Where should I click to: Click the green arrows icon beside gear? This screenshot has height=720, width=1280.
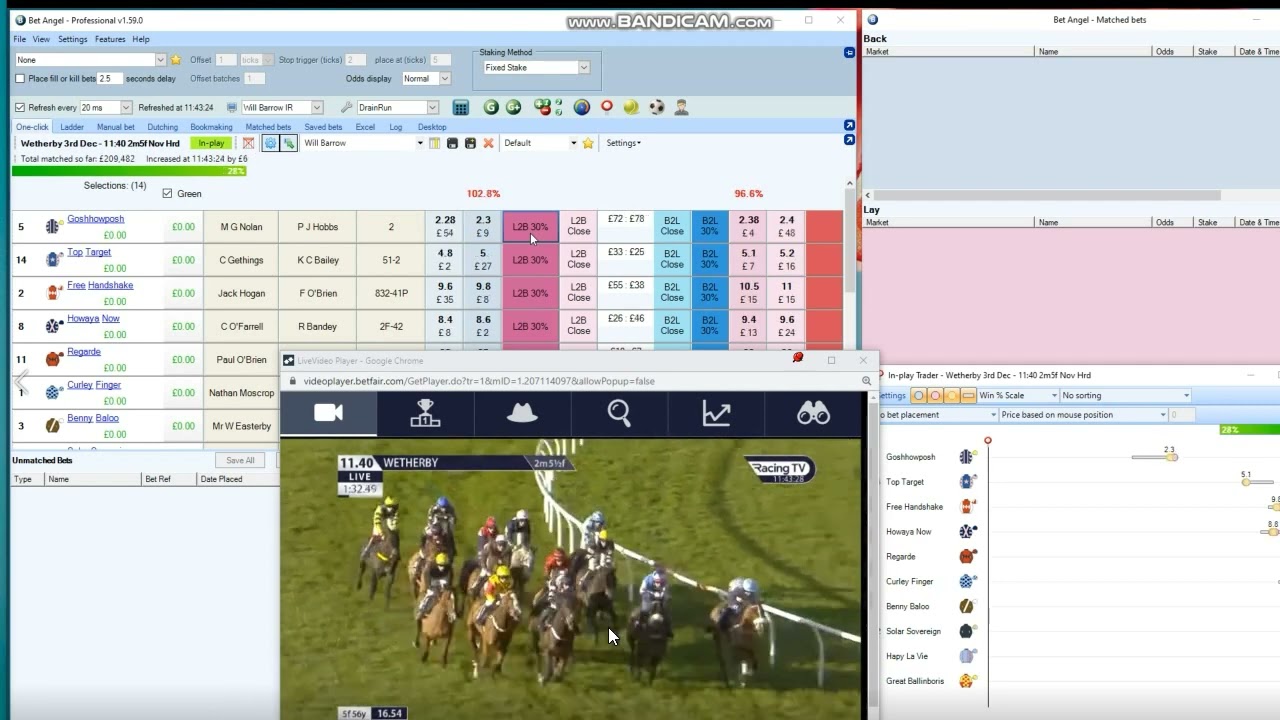(289, 143)
